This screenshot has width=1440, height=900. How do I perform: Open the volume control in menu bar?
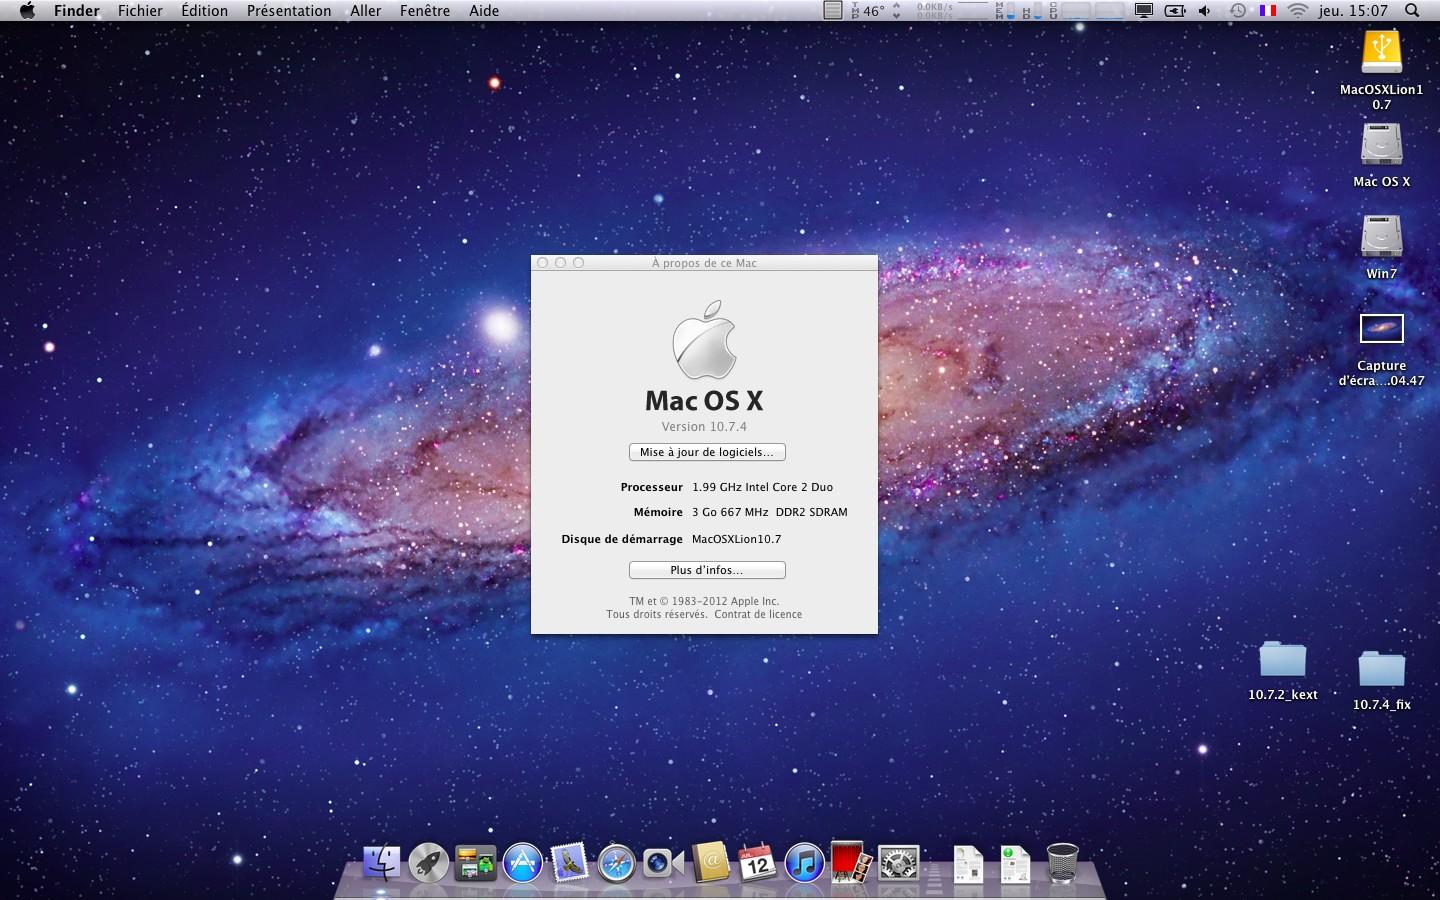click(1205, 11)
